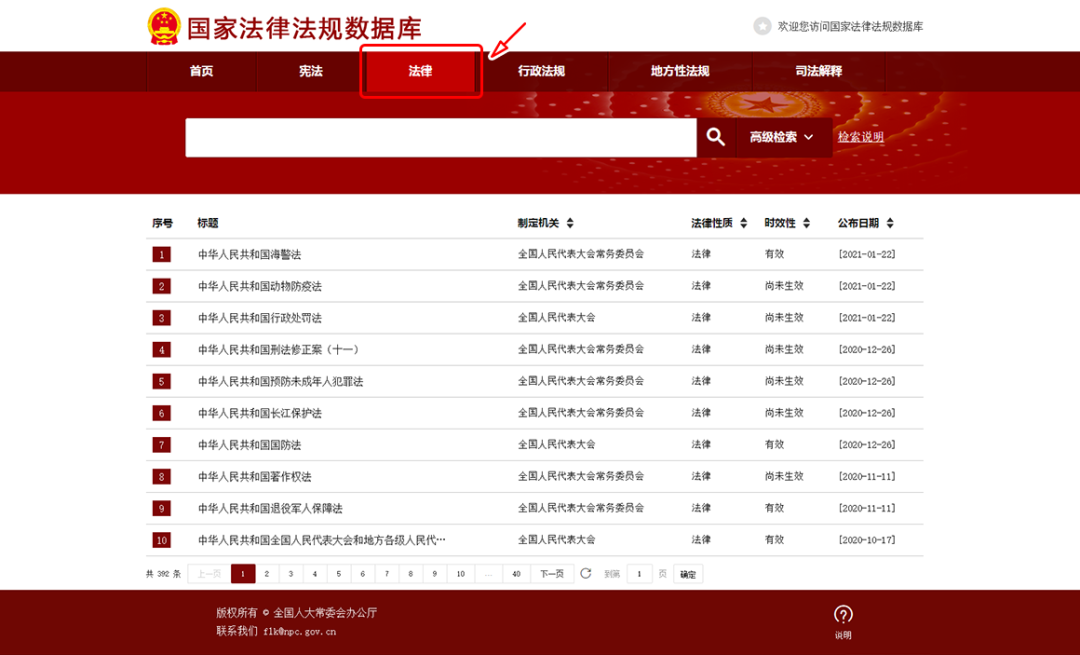
Task: Sort by 制定机关 arrows
Action: (x=570, y=223)
